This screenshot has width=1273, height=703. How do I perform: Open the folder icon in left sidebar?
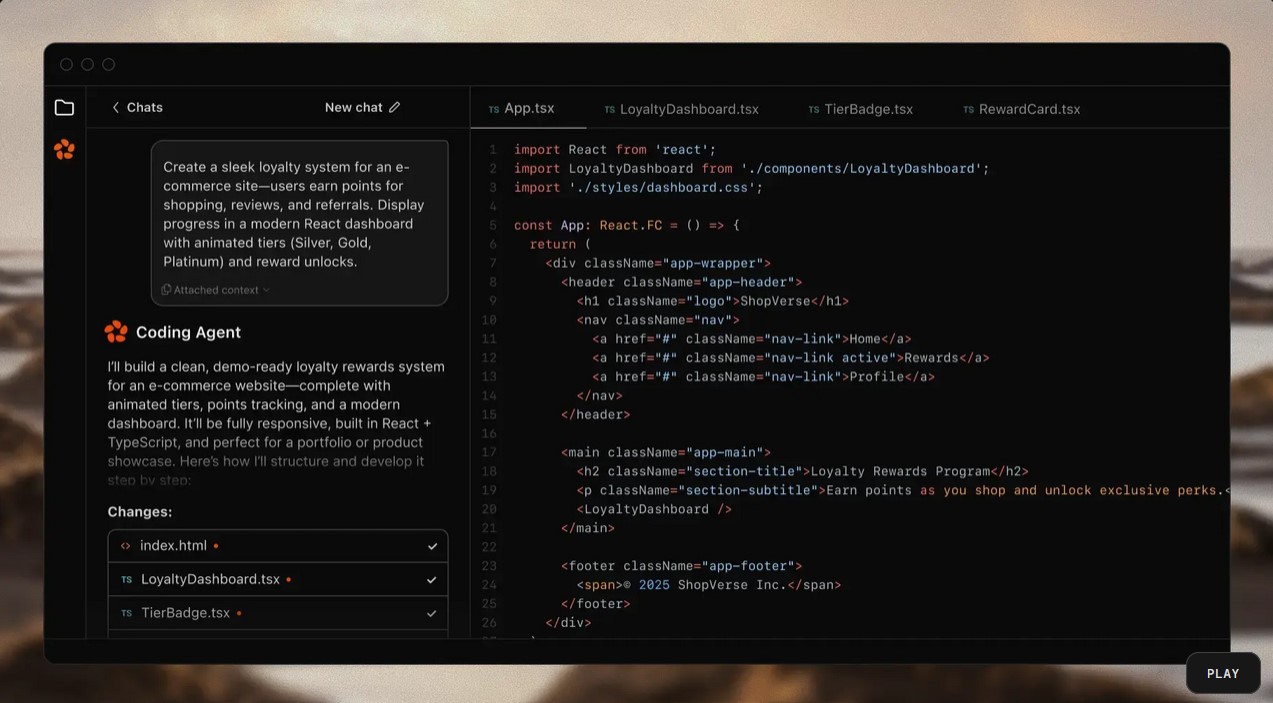(x=64, y=108)
